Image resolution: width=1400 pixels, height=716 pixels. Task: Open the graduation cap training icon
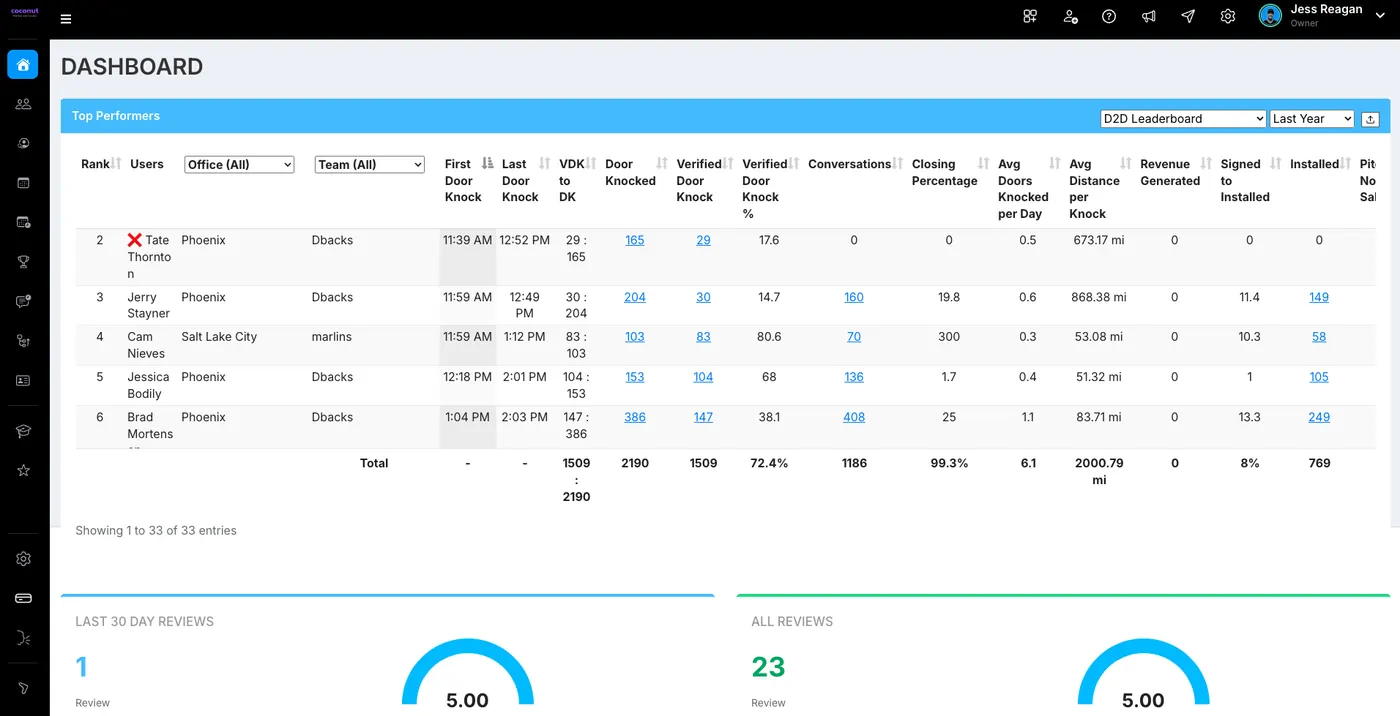click(x=23, y=431)
